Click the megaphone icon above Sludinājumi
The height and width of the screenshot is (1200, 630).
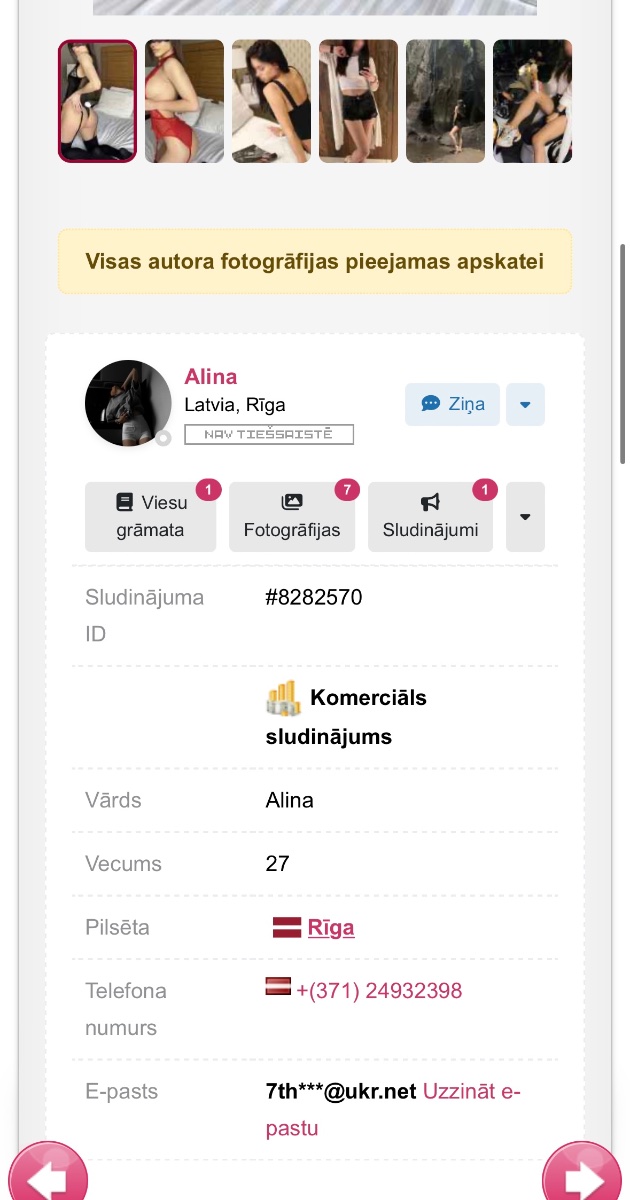click(430, 502)
